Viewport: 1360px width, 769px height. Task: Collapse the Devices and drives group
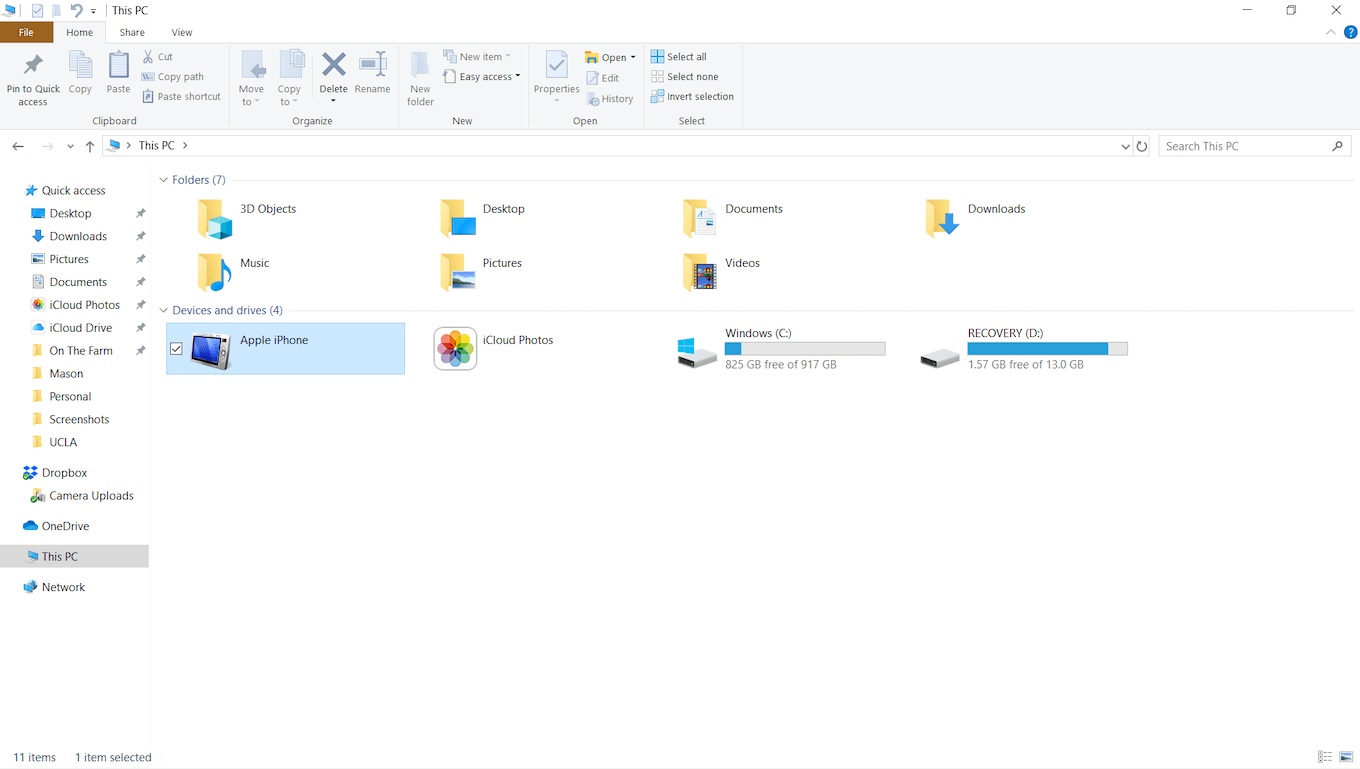point(163,311)
